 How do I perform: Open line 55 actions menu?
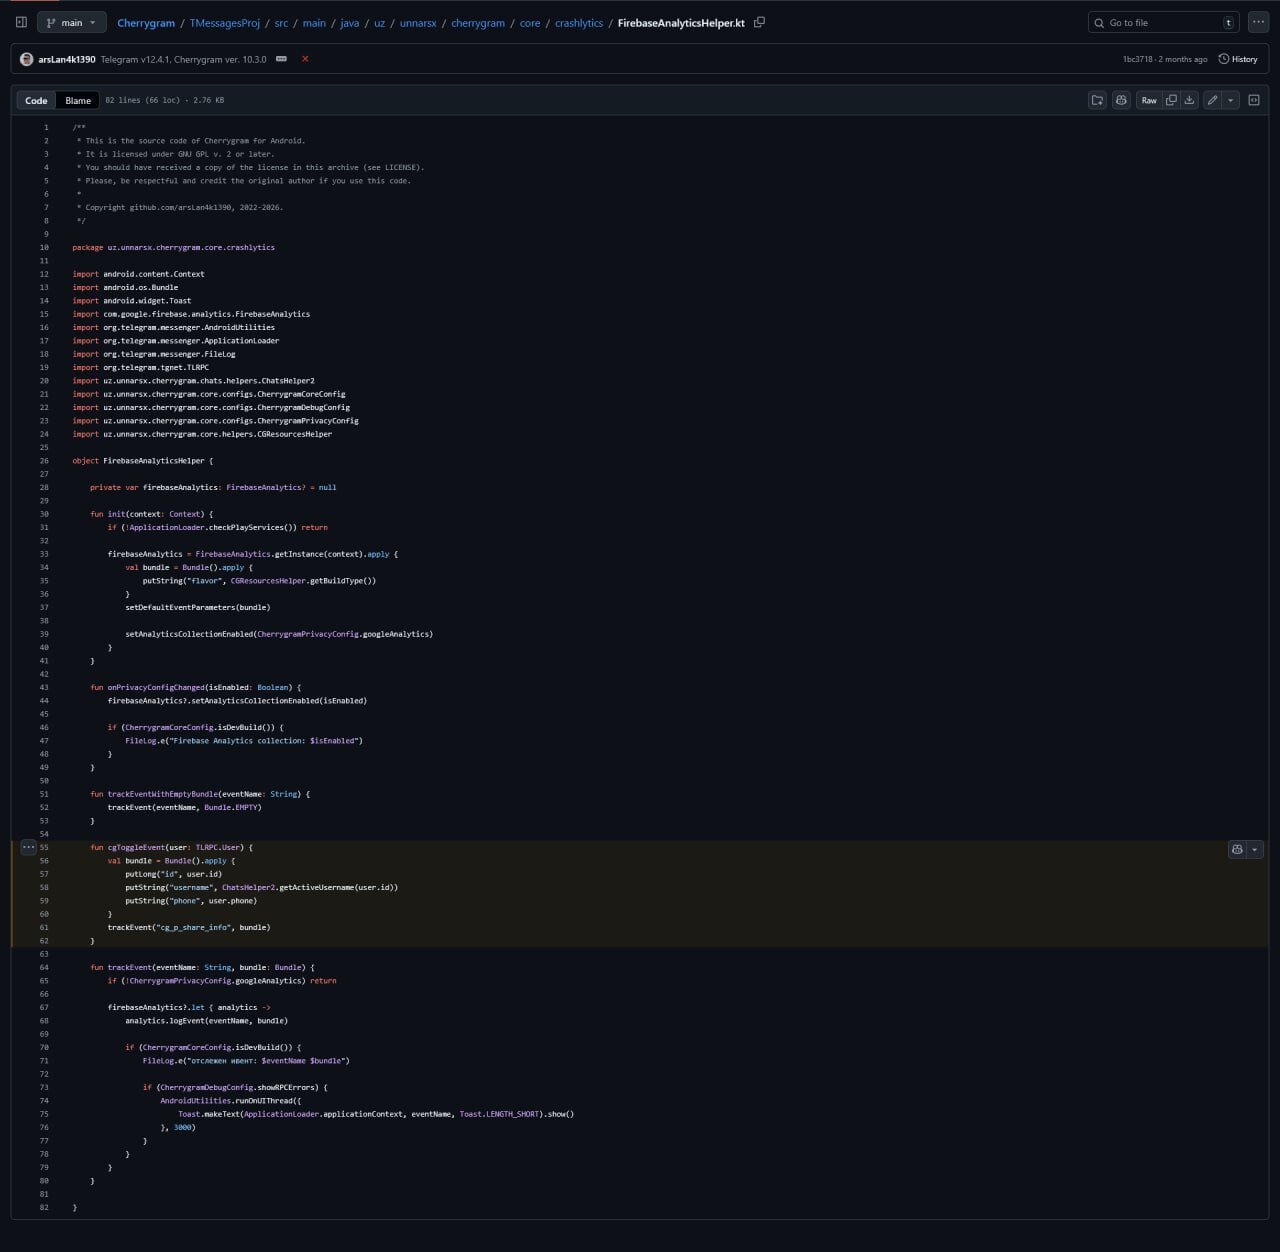tap(28, 847)
